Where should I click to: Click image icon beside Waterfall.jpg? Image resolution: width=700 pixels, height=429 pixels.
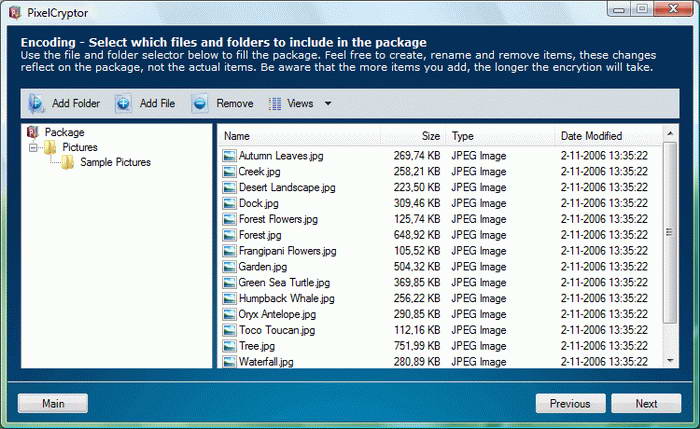(229, 362)
